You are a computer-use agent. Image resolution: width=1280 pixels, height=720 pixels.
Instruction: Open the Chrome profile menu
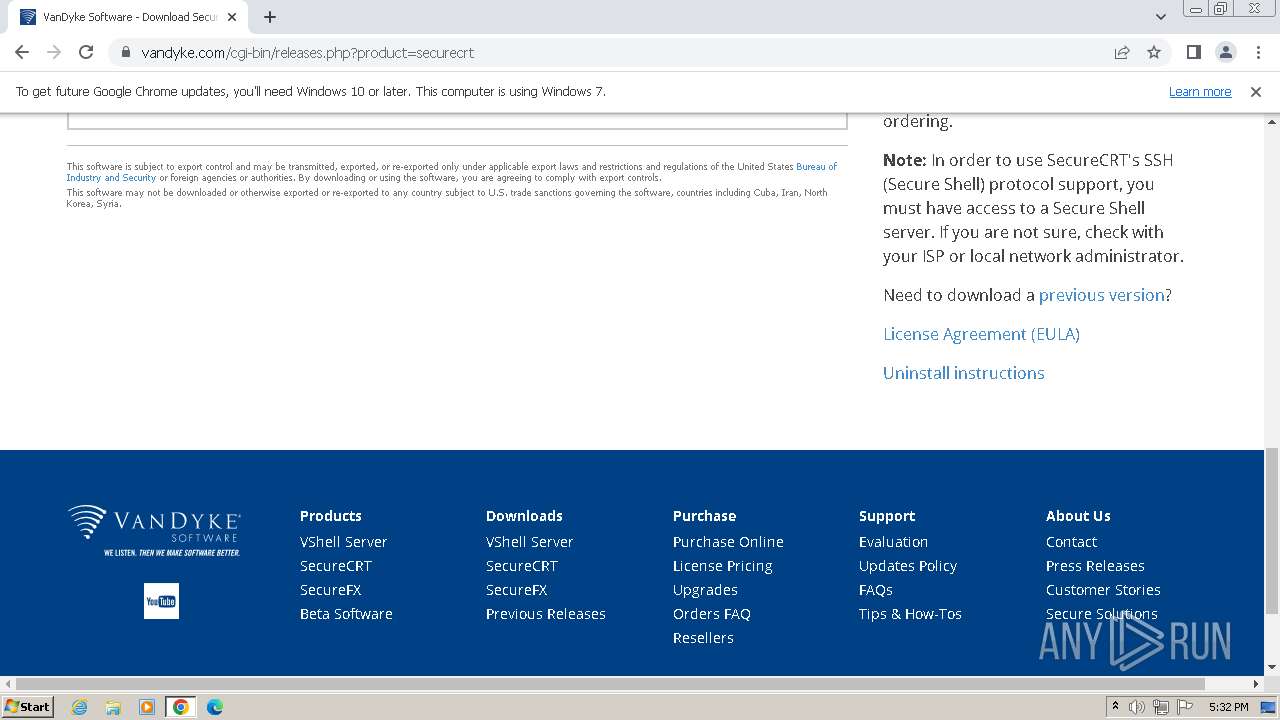click(x=1225, y=52)
